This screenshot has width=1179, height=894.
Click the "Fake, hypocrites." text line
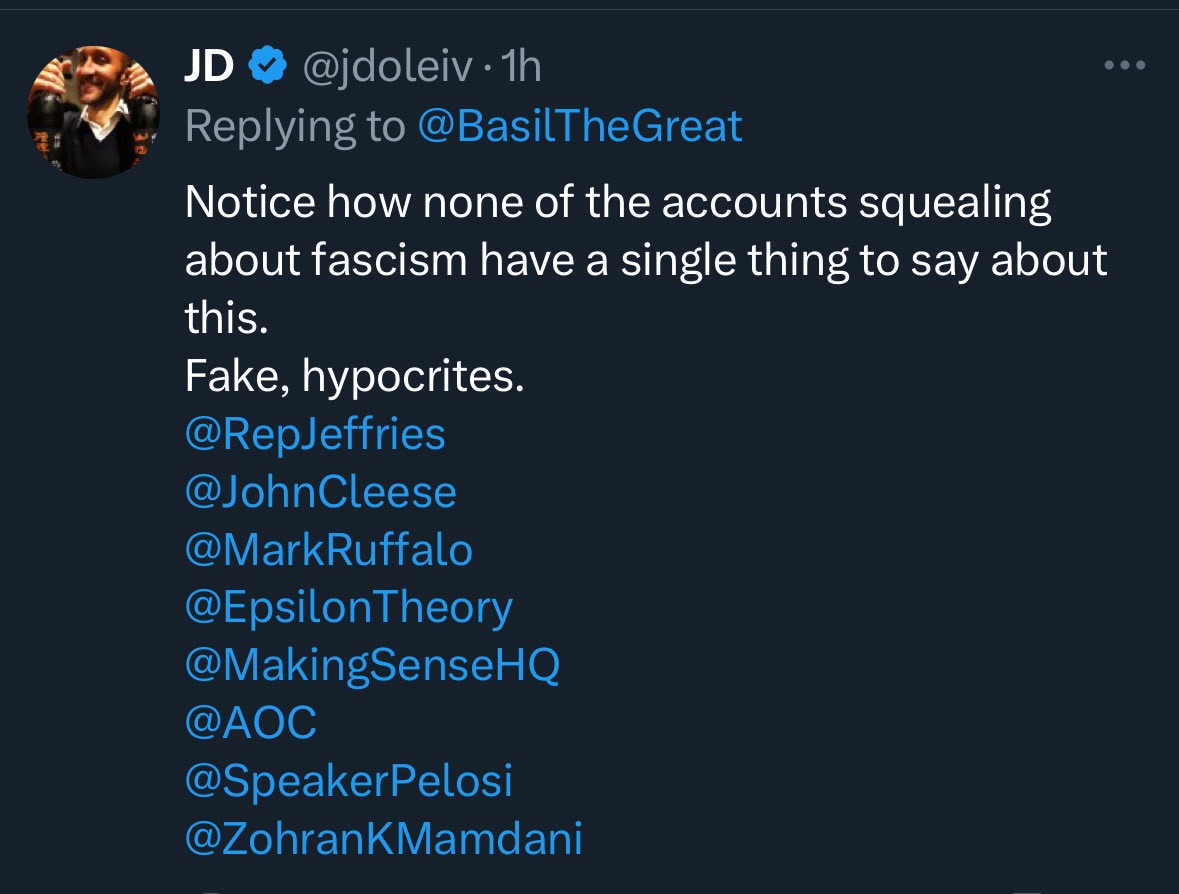tap(354, 376)
